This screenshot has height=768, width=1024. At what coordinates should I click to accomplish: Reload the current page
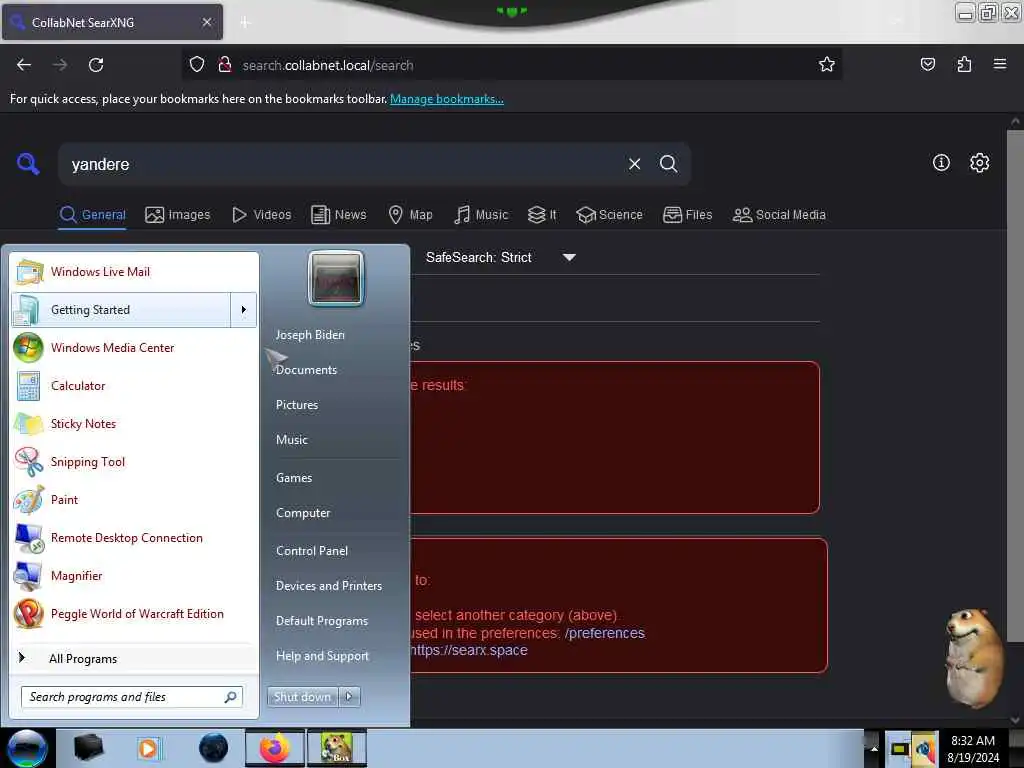pos(96,65)
